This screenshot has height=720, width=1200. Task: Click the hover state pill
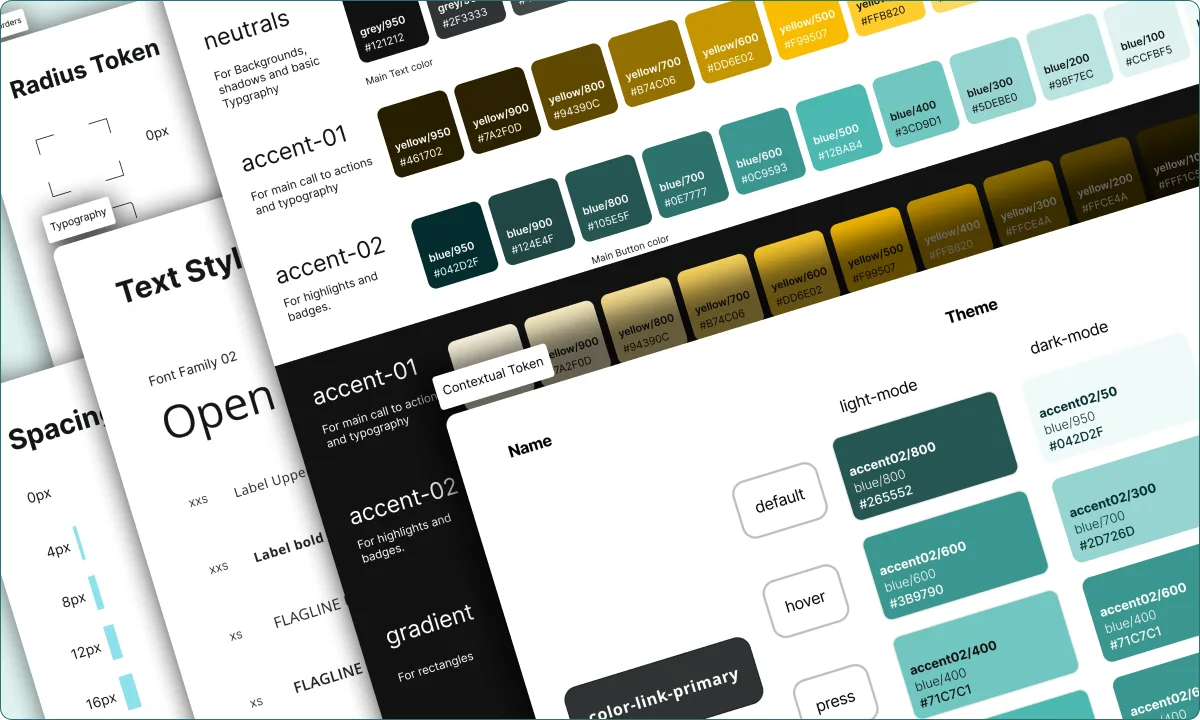807,599
